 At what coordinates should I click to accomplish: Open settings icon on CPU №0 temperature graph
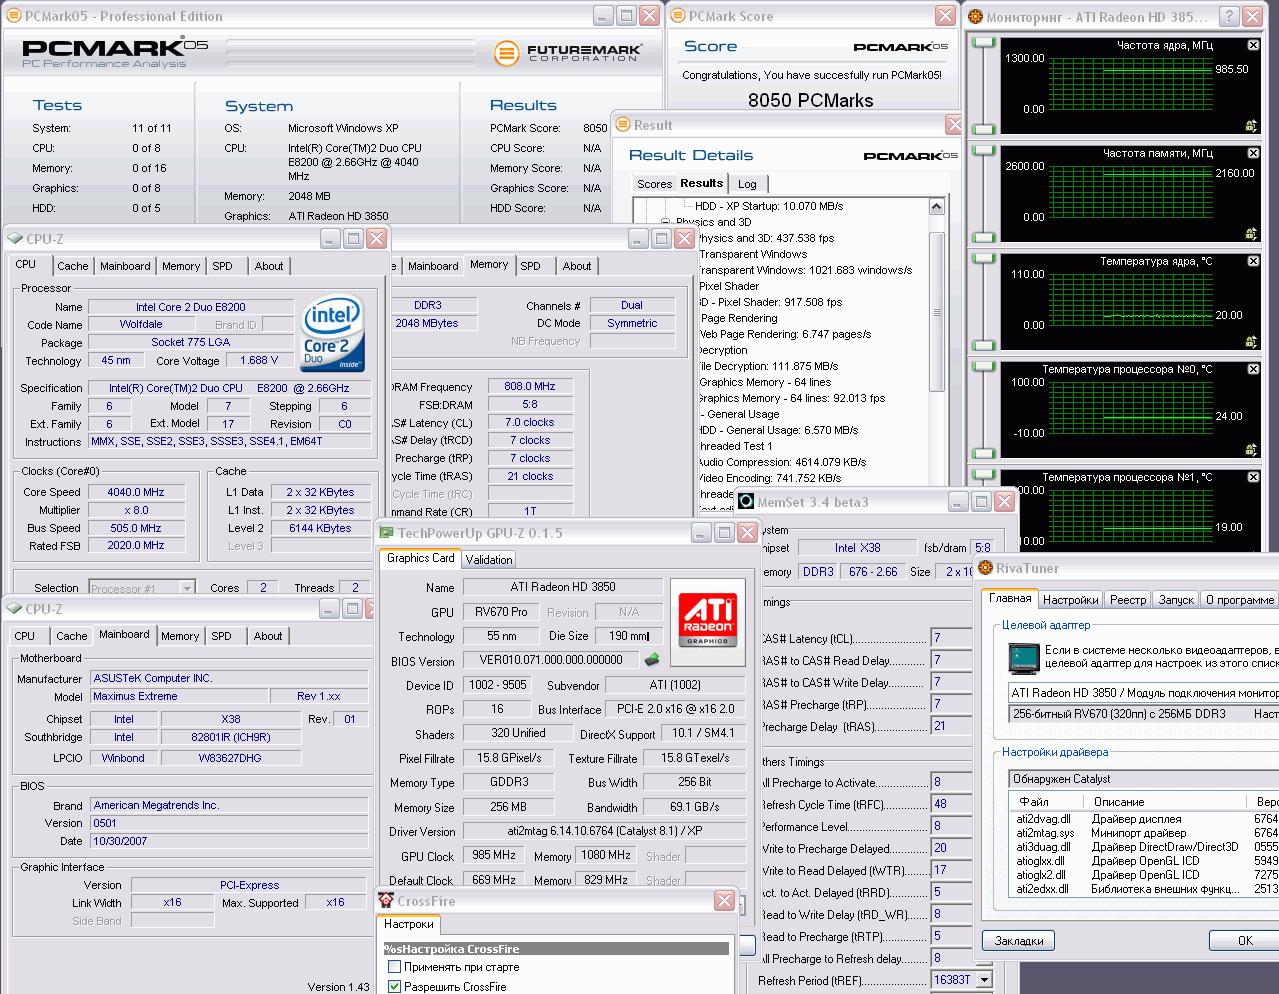click(x=1251, y=450)
